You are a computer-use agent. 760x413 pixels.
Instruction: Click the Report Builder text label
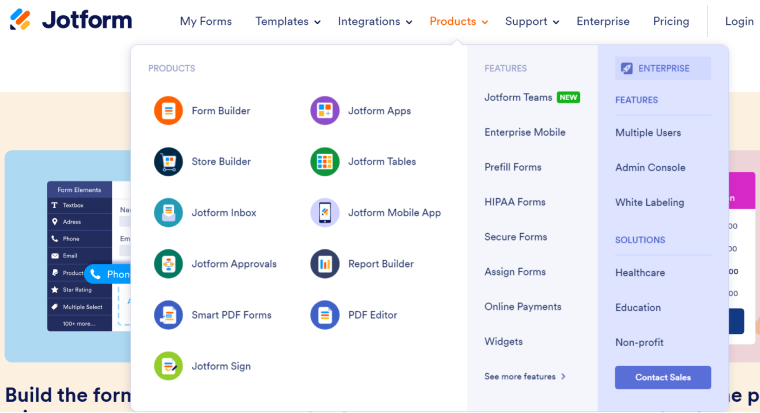[x=381, y=264]
